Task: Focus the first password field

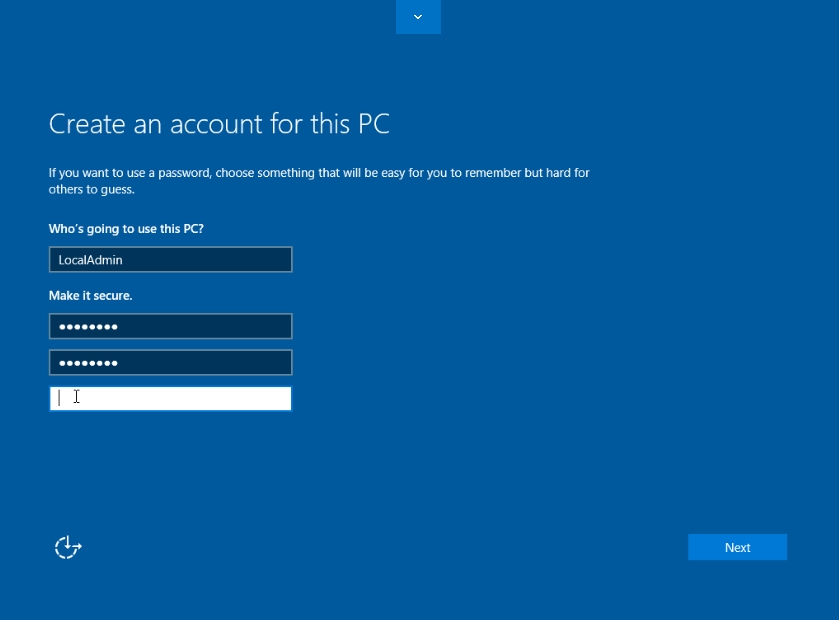Action: pos(171,326)
